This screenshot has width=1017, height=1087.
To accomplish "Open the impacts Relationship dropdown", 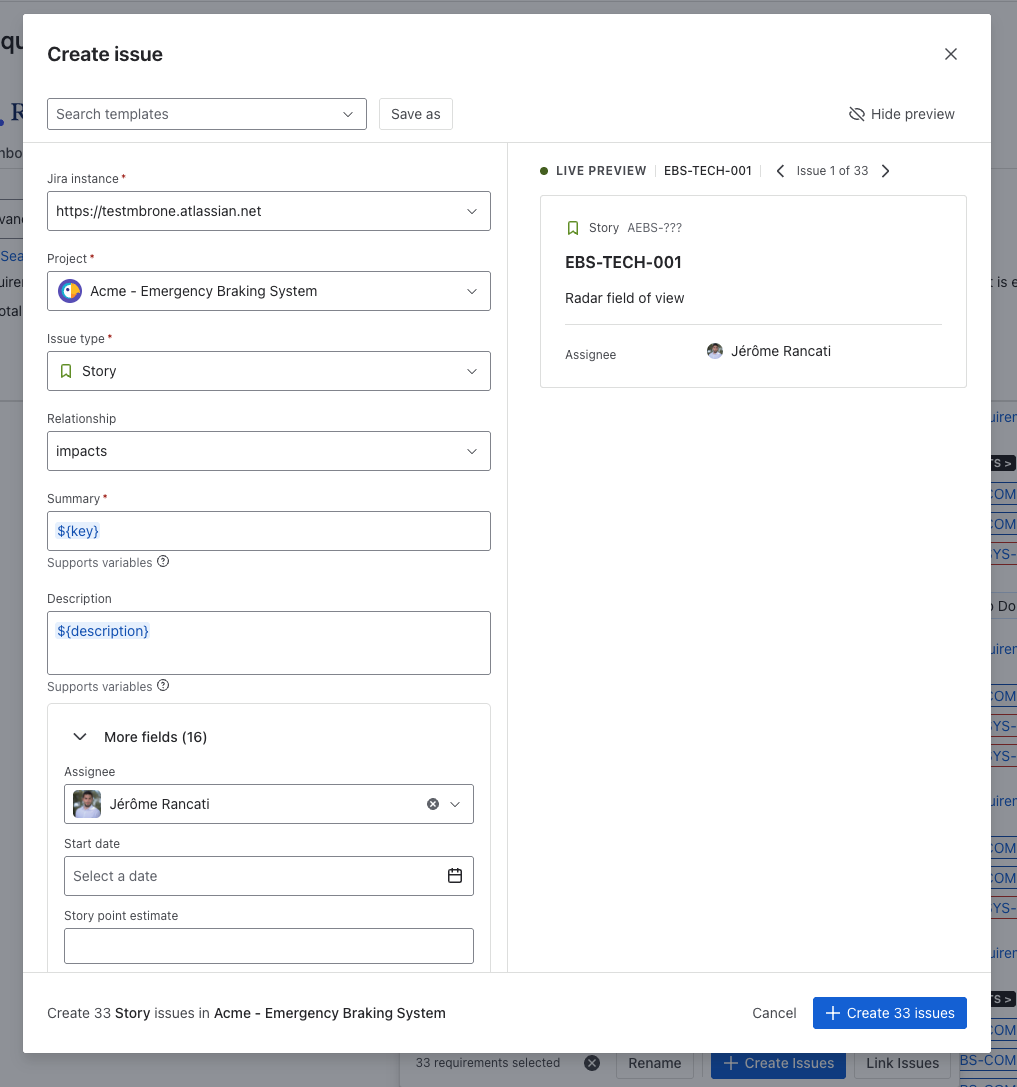I will click(269, 451).
